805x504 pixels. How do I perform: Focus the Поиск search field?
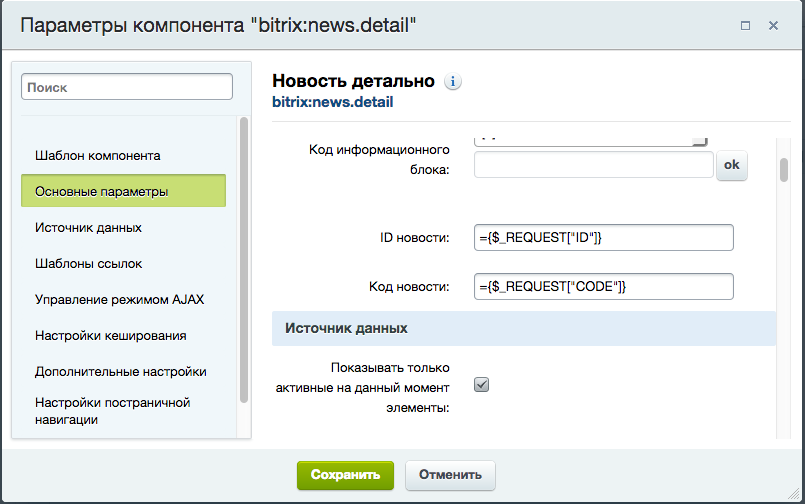click(x=127, y=87)
